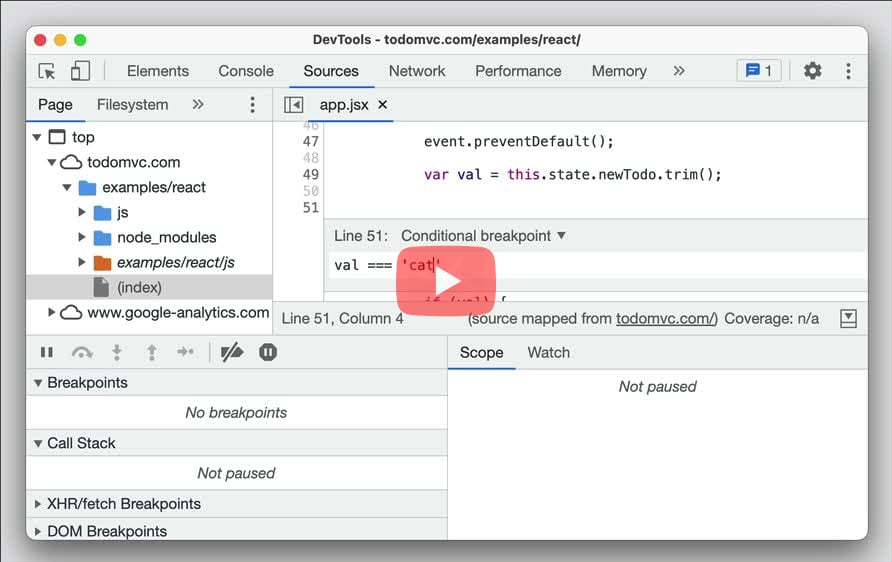
Task: Collapse the Call Stack section
Action: click(38, 443)
